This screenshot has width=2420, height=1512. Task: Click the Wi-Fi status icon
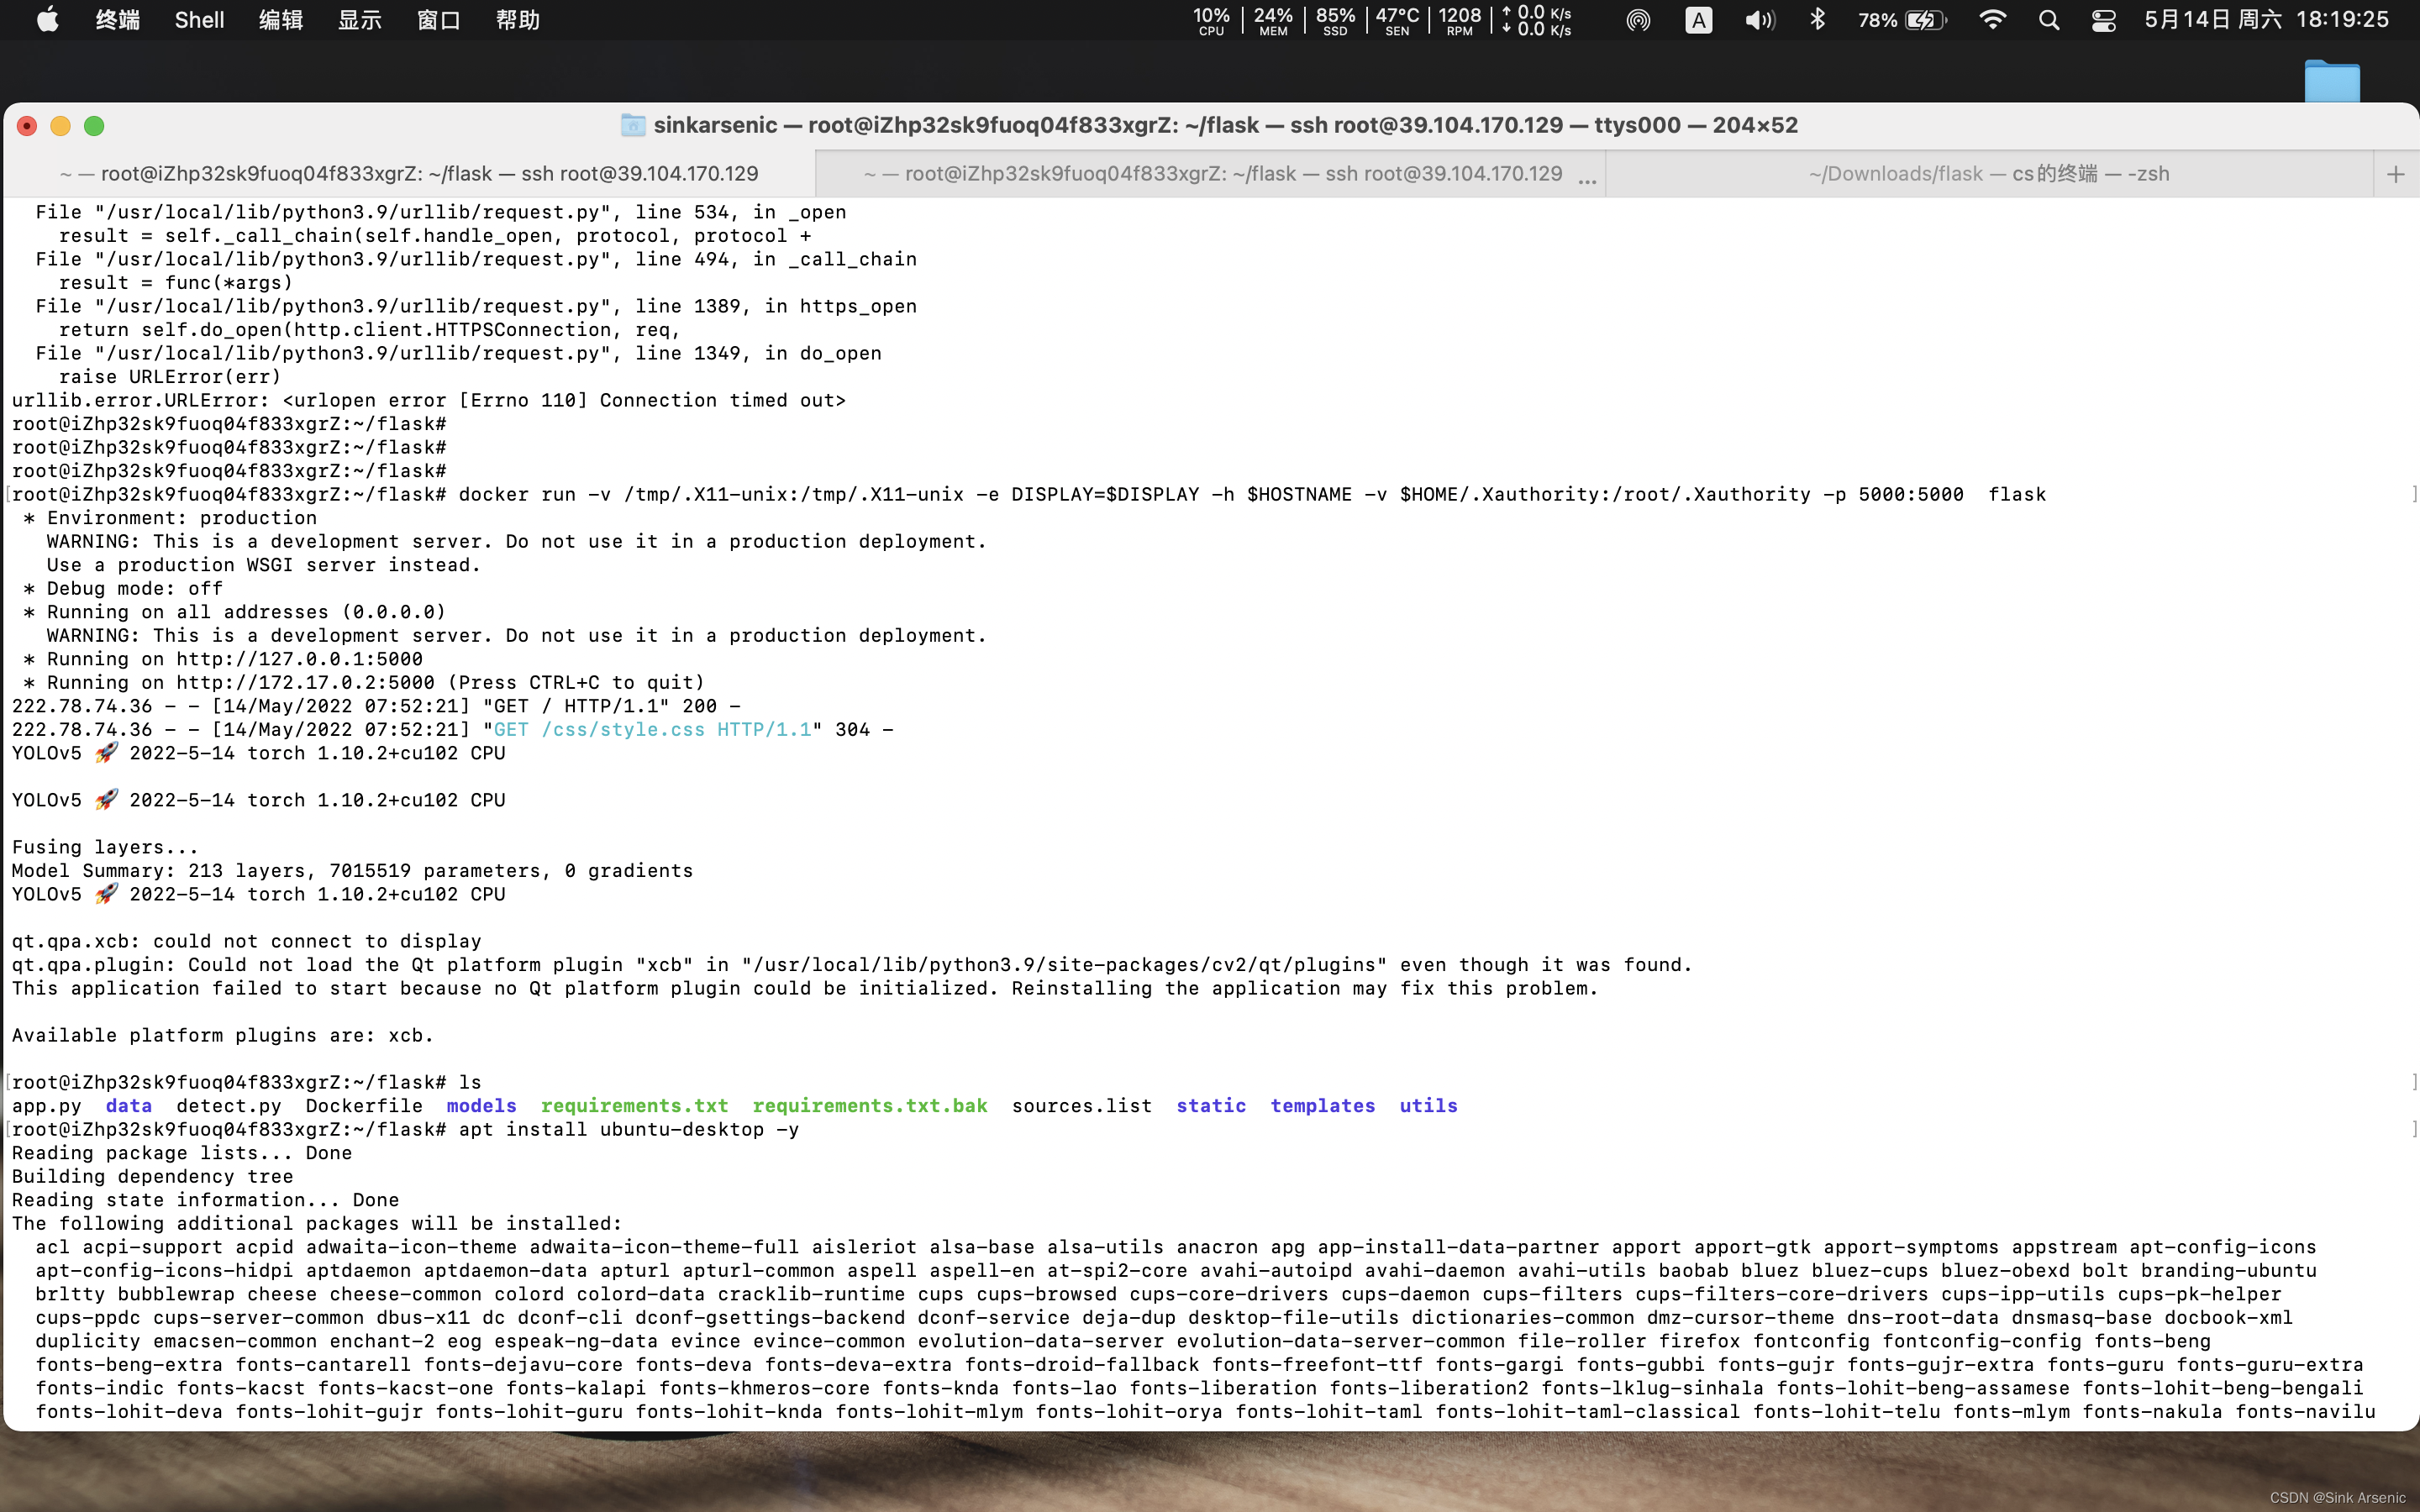1992,20
